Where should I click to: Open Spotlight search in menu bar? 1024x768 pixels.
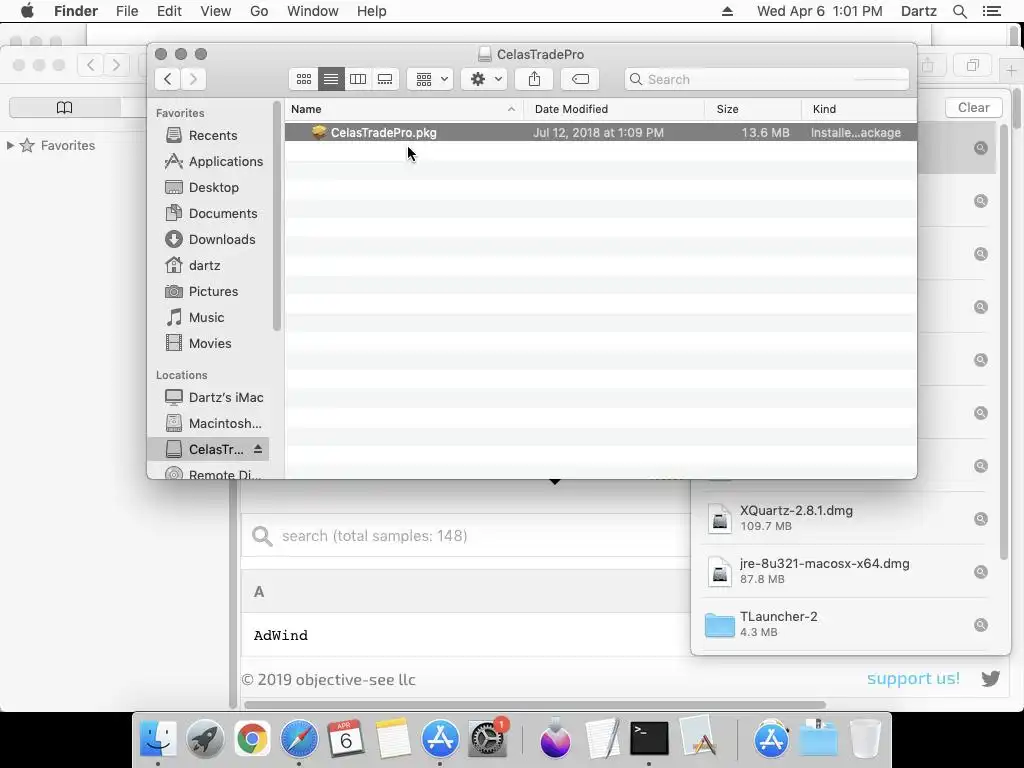(959, 11)
